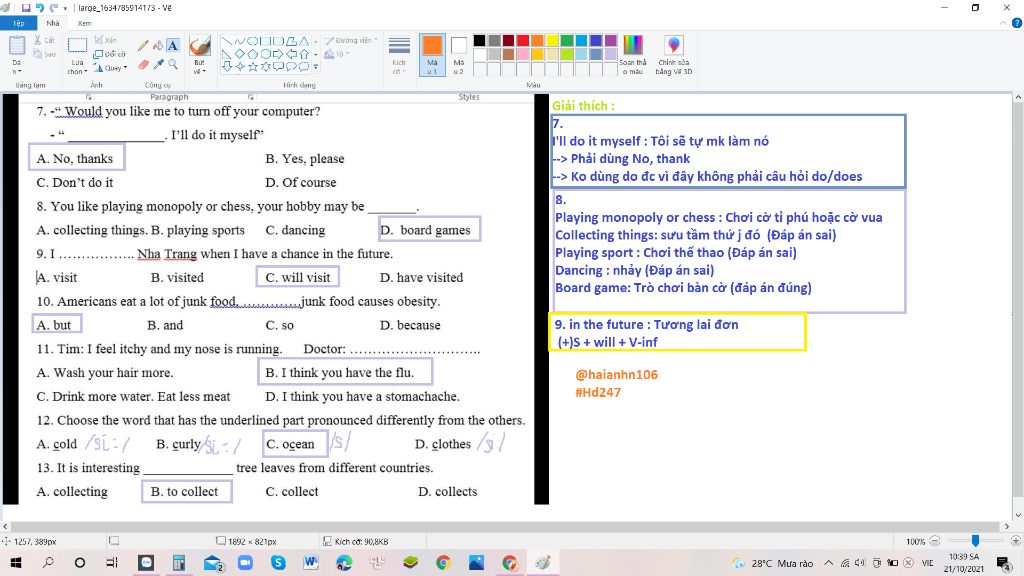The image size is (1024, 576).
Task: Open the Edit colors (Soạn thảo màu) dialog
Action: [632, 55]
